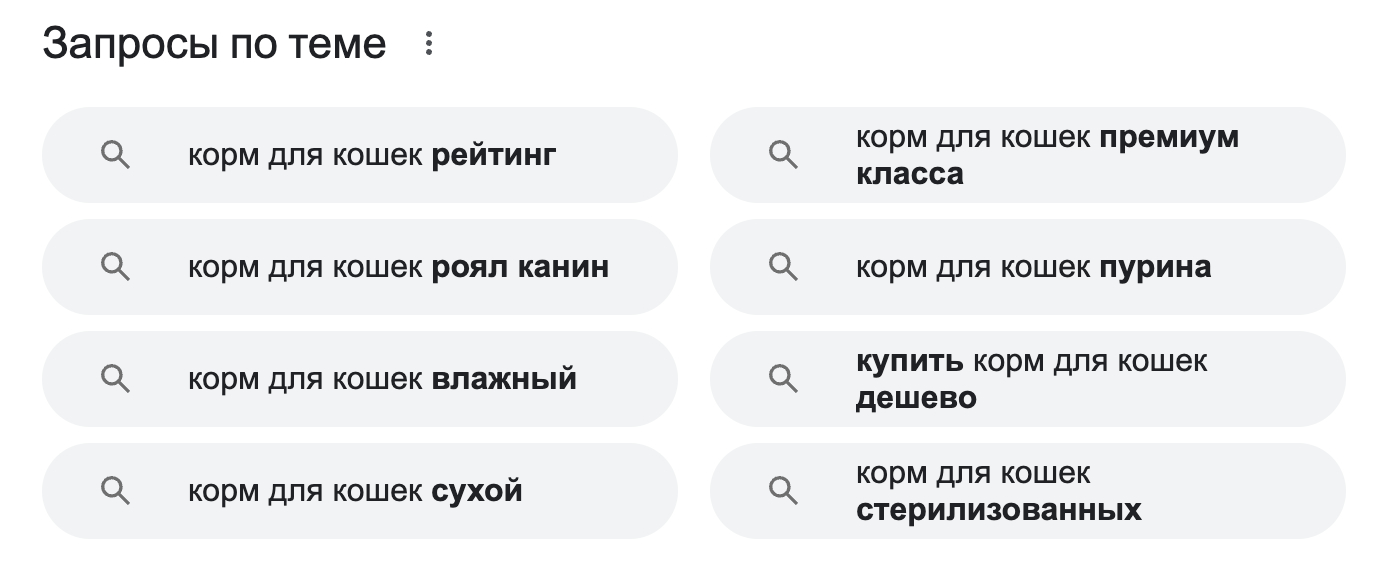This screenshot has height=584, width=1382.
Task: Click search icon next to роял канин suggestion
Action: pos(116,267)
